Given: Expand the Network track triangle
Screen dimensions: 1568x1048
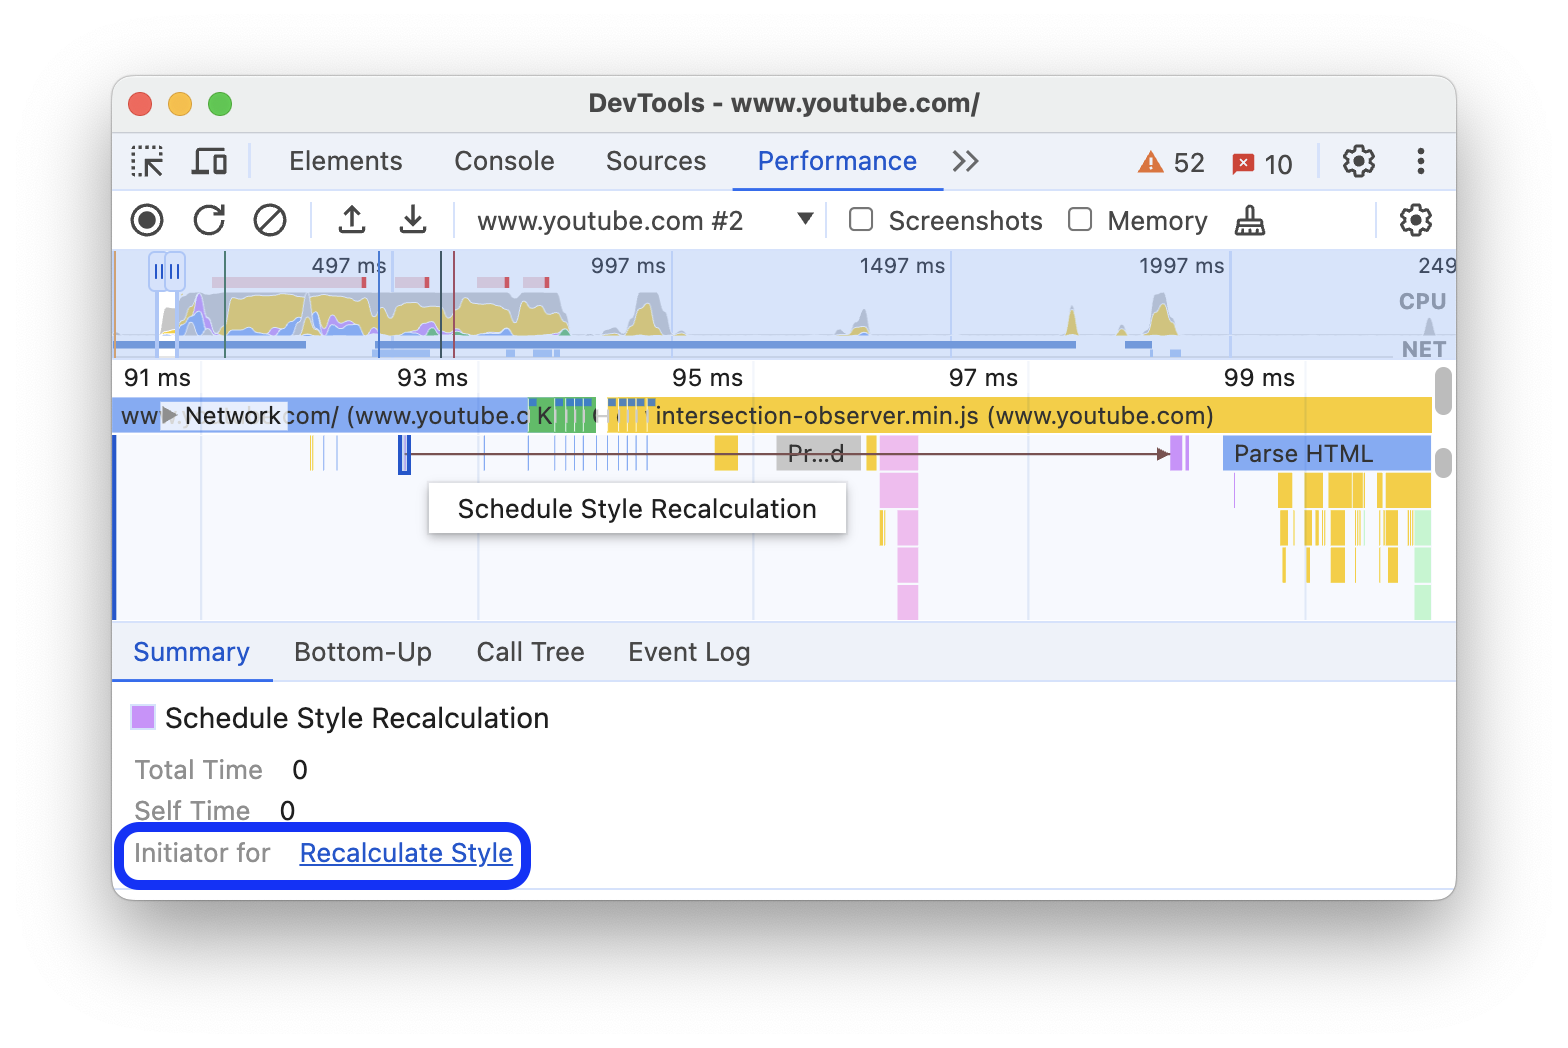Looking at the screenshot, I should click(x=170, y=415).
